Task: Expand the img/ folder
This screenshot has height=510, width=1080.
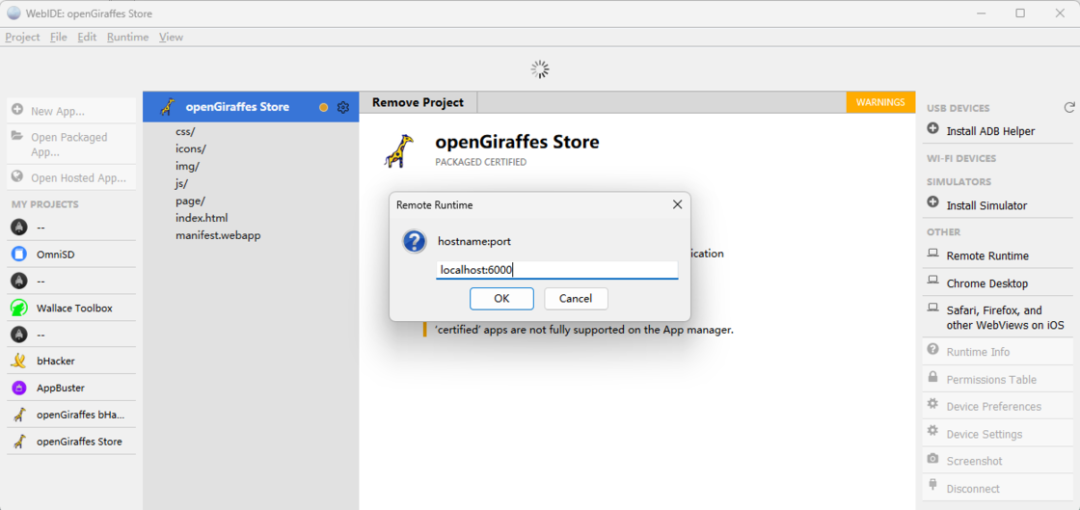Action: point(187,166)
